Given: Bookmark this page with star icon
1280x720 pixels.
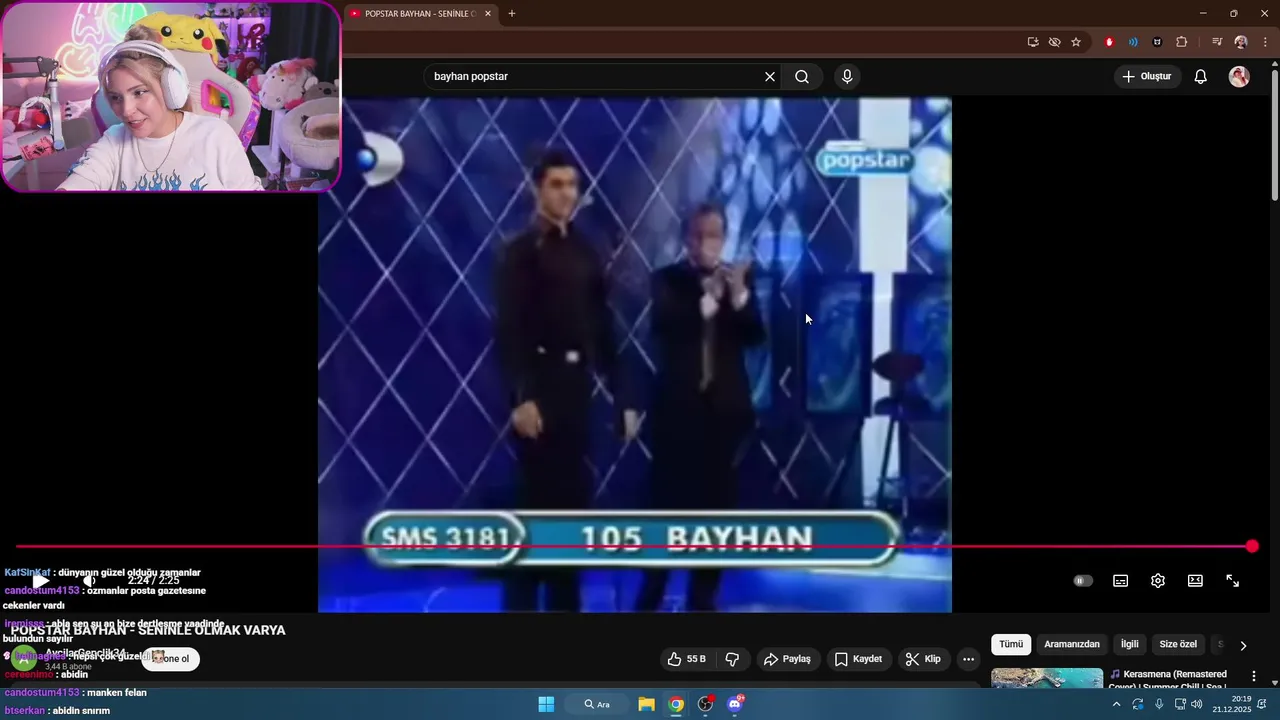Looking at the screenshot, I should 1076,42.
